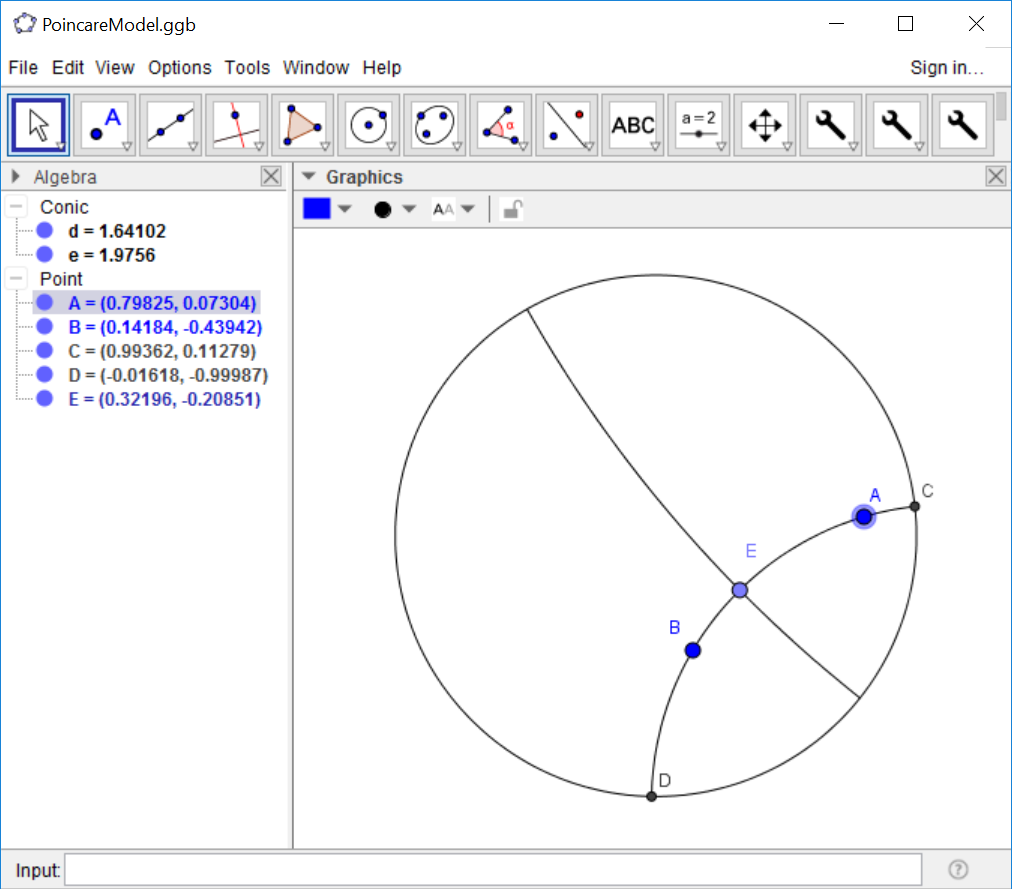Toggle the Graphics view lock icon

click(x=511, y=208)
